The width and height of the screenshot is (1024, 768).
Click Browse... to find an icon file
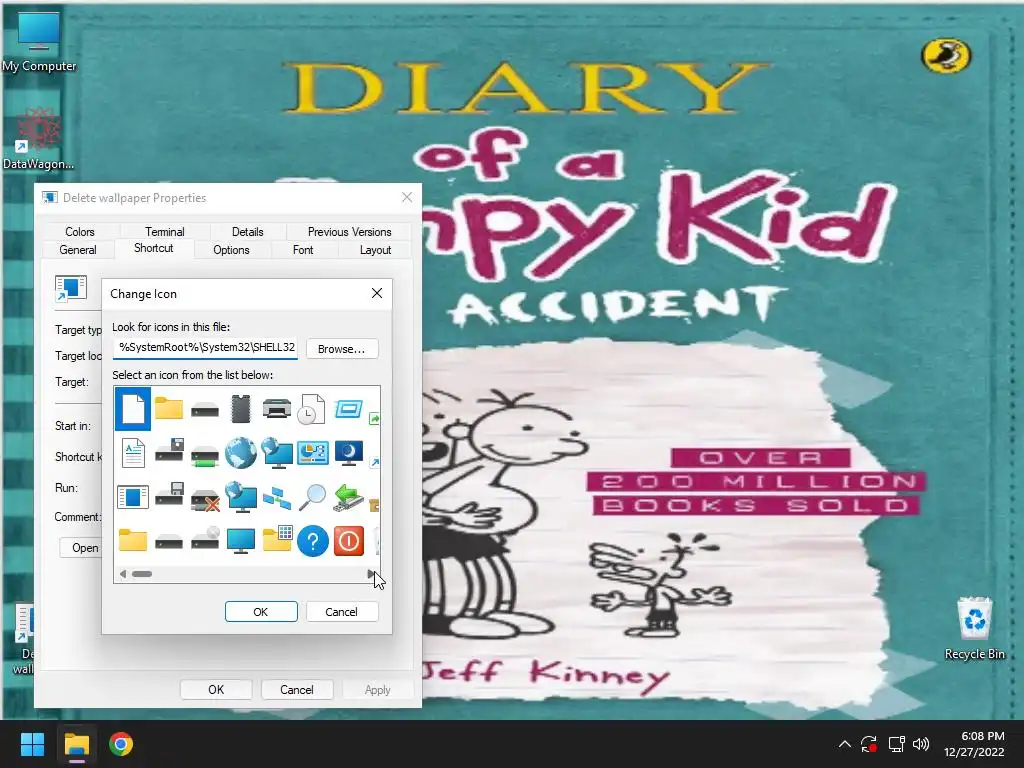(342, 349)
